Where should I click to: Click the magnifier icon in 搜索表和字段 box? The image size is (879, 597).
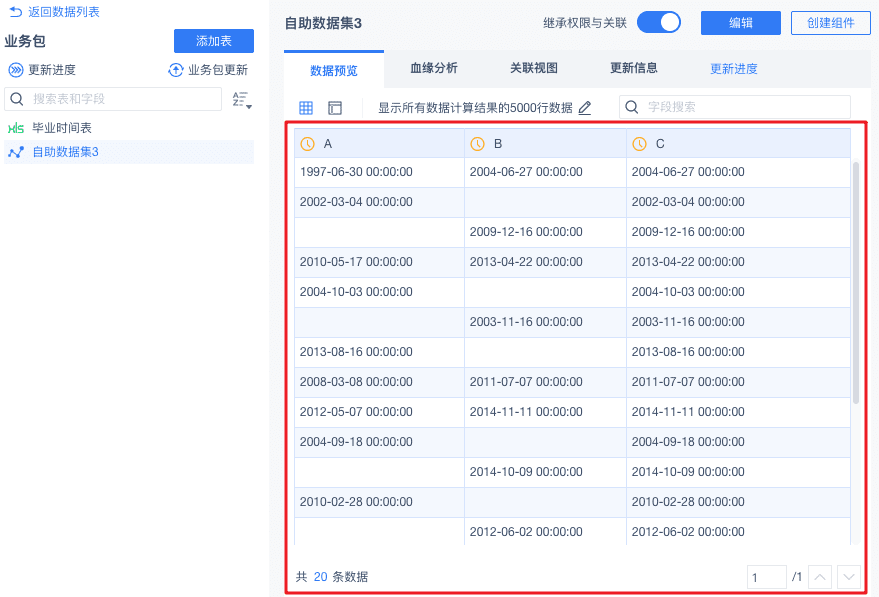point(17,99)
